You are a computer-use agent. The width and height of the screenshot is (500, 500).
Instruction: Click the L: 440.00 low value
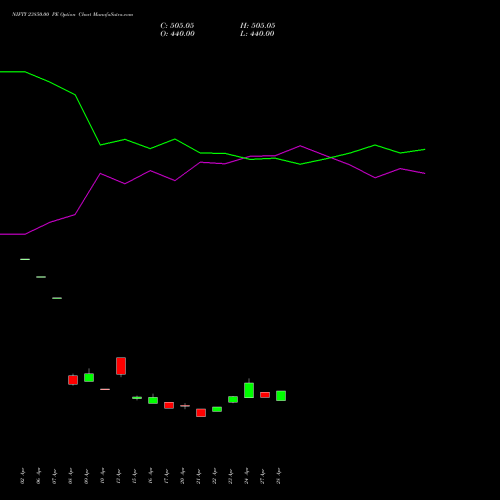(x=257, y=34)
